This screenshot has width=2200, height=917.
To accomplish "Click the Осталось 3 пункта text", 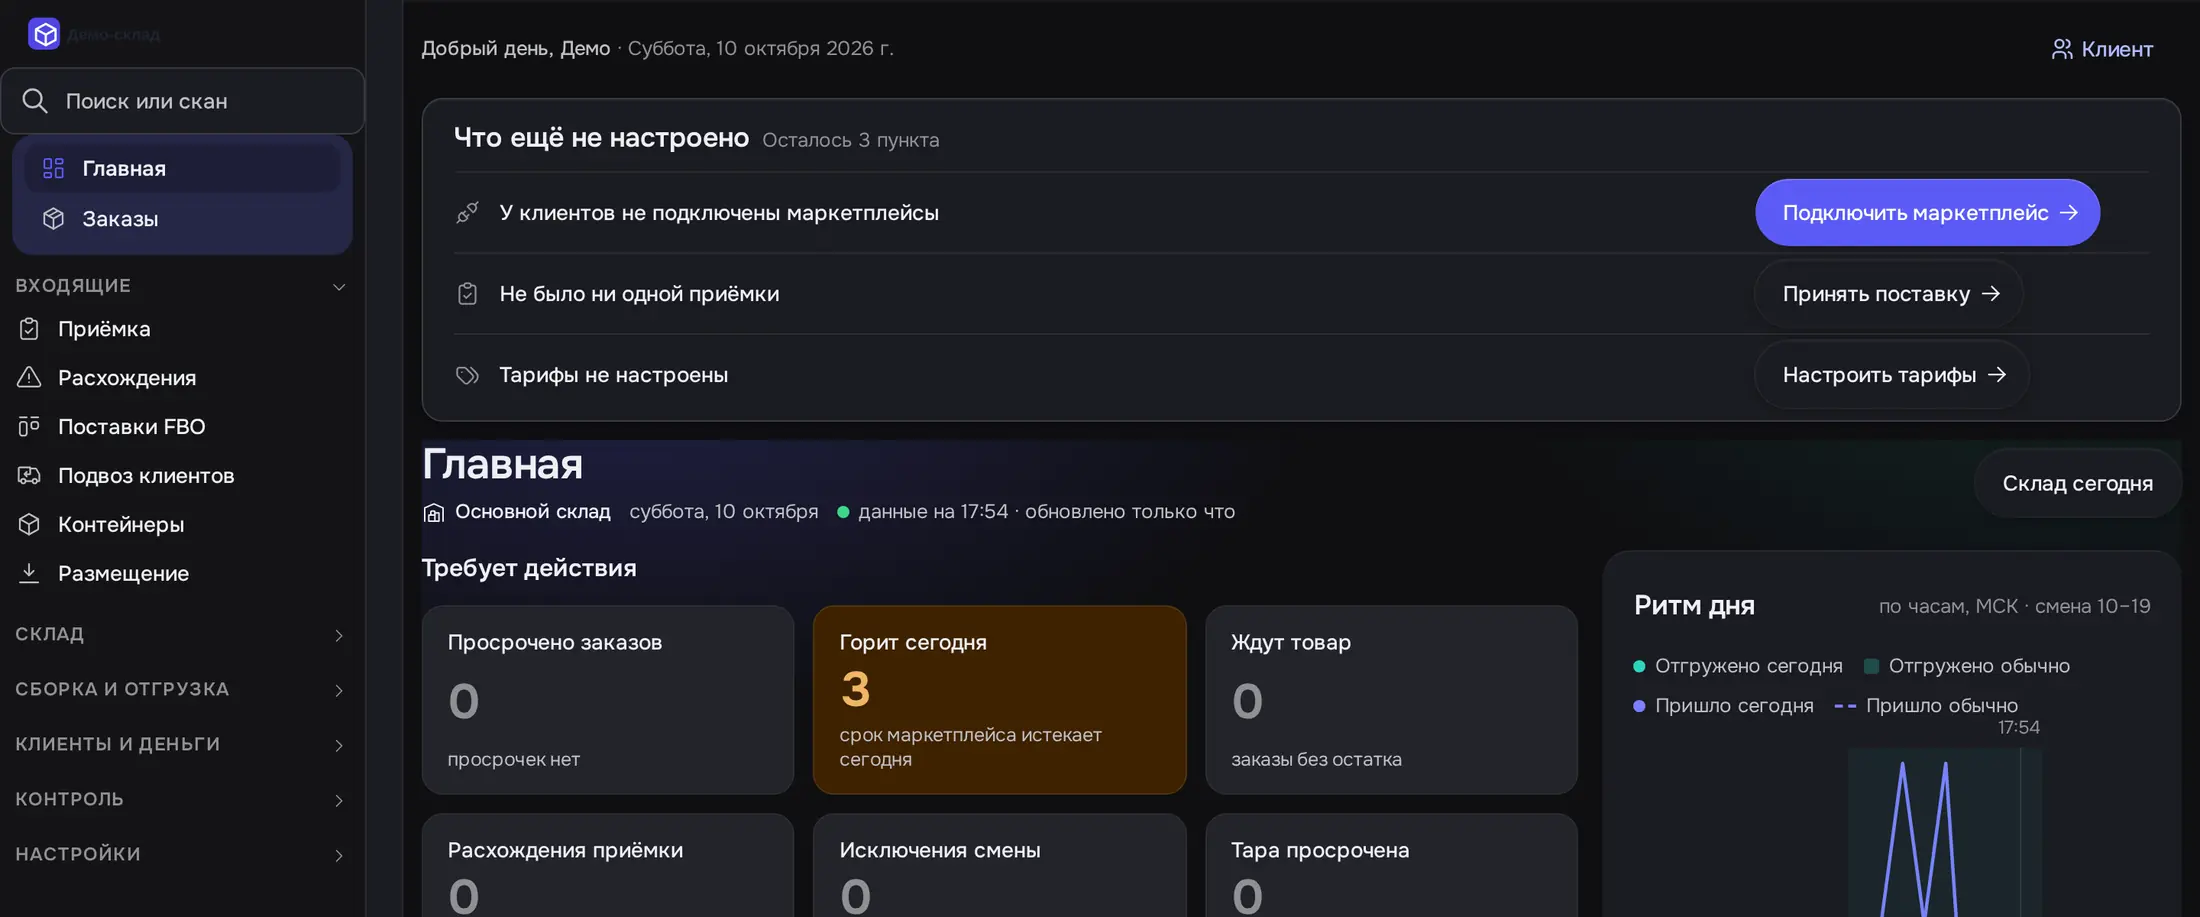I will pyautogui.click(x=851, y=140).
